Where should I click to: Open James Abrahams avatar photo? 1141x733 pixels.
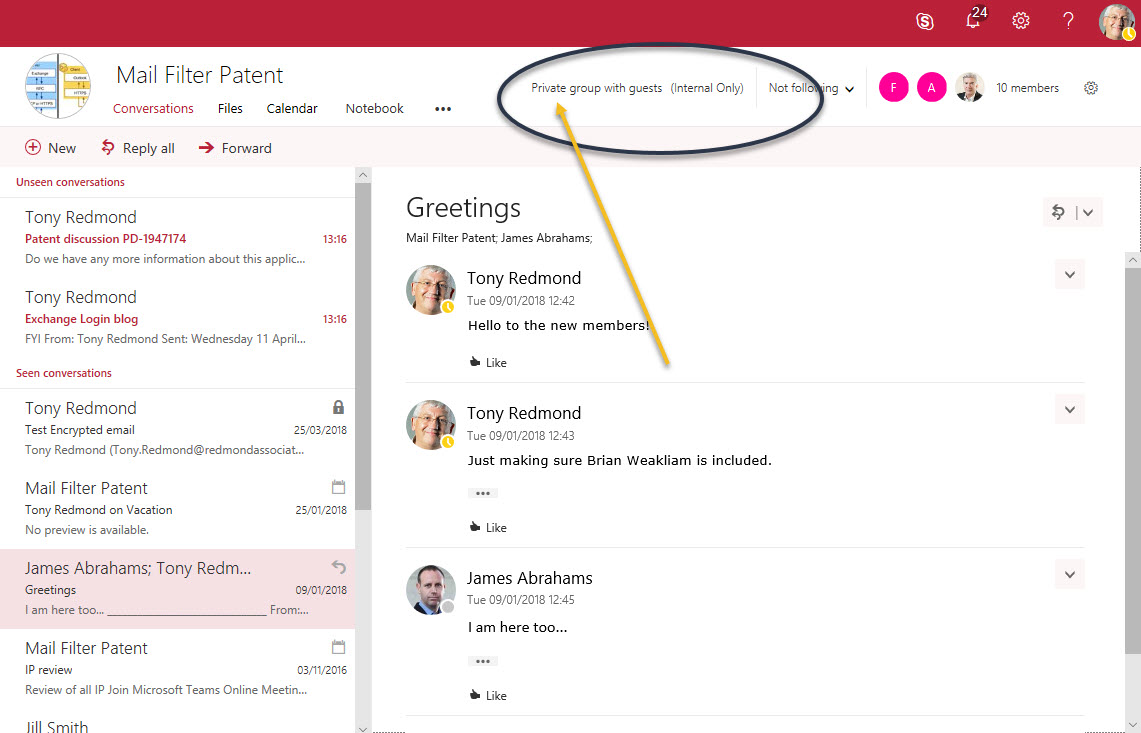click(x=431, y=590)
